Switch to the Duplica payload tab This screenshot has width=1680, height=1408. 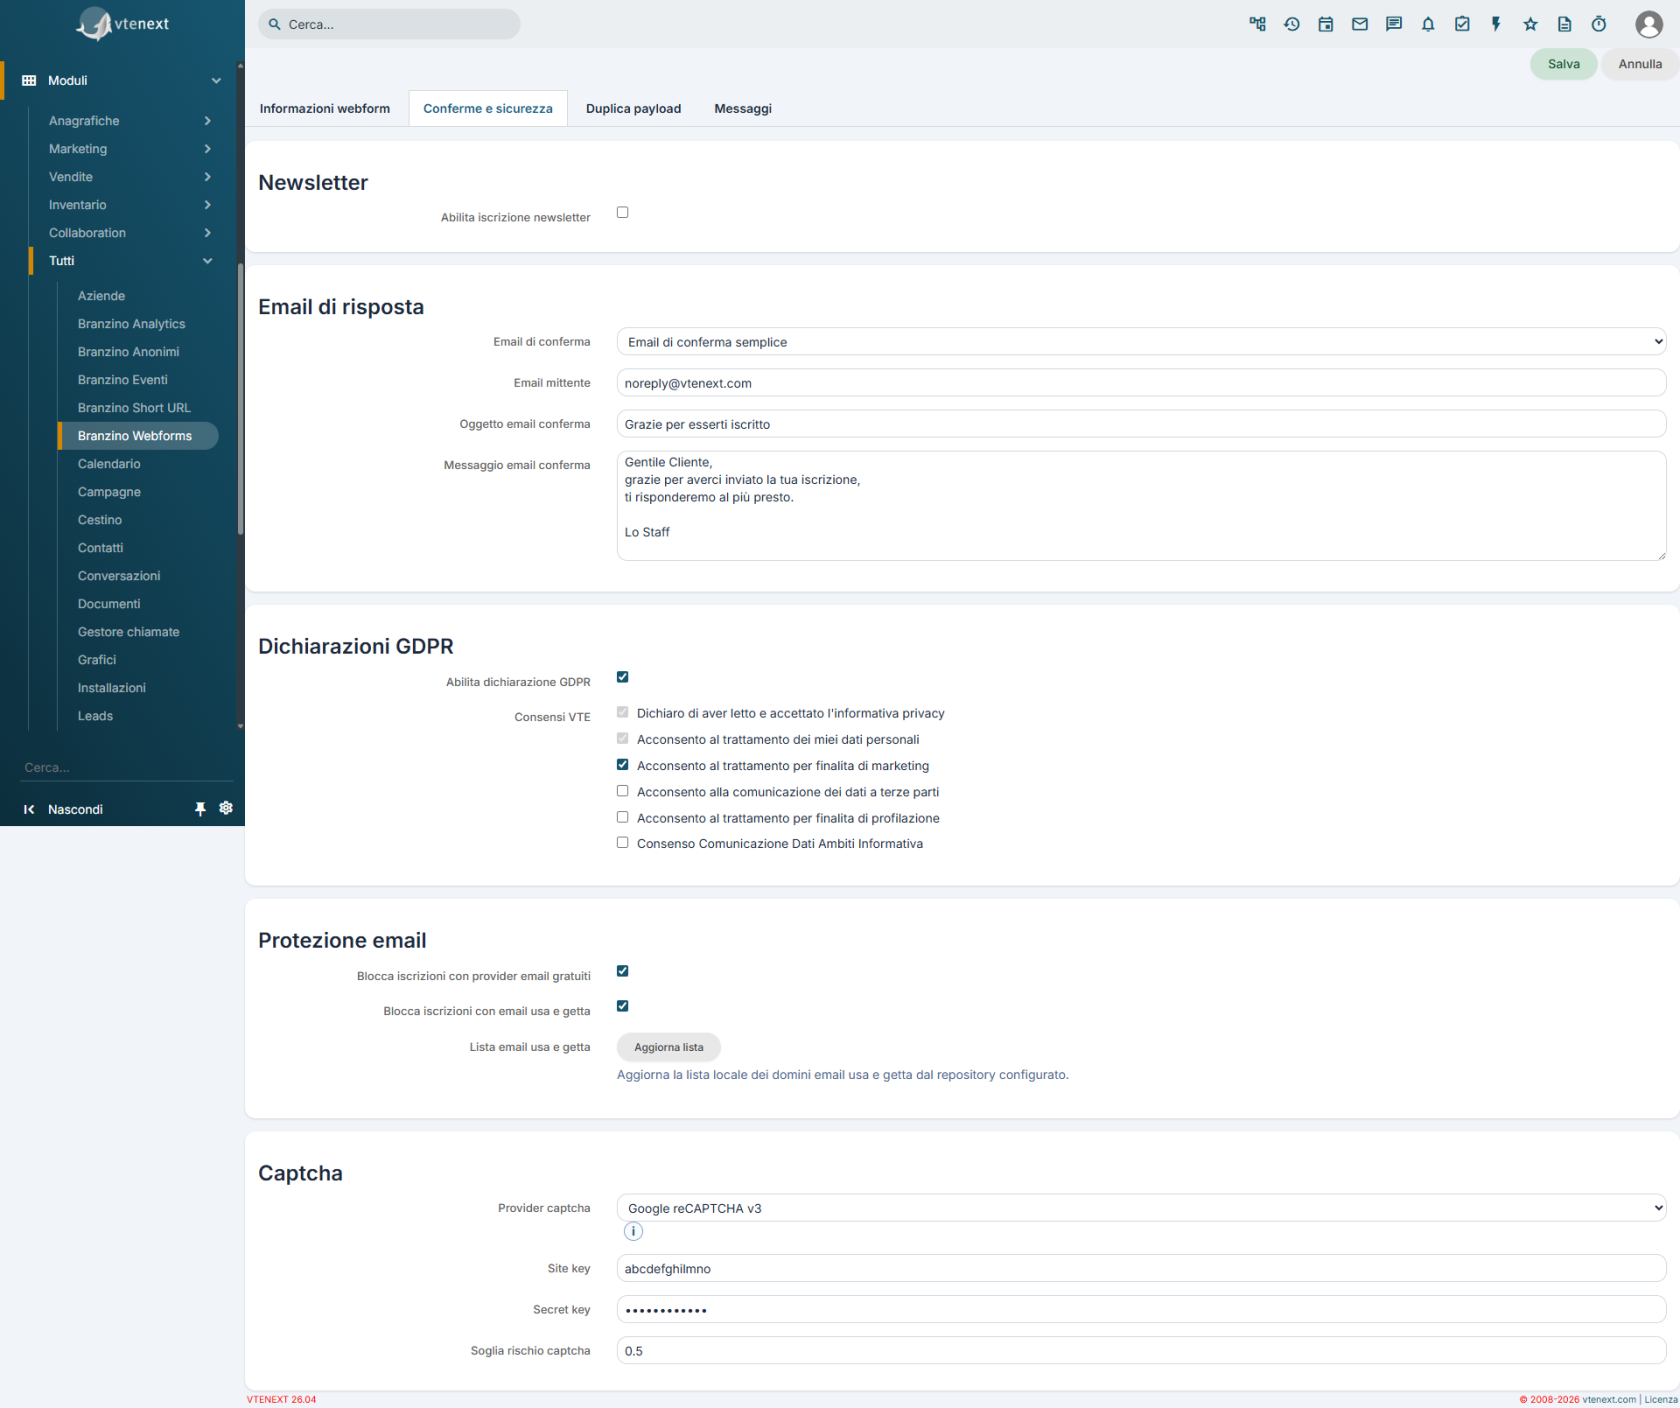click(633, 109)
